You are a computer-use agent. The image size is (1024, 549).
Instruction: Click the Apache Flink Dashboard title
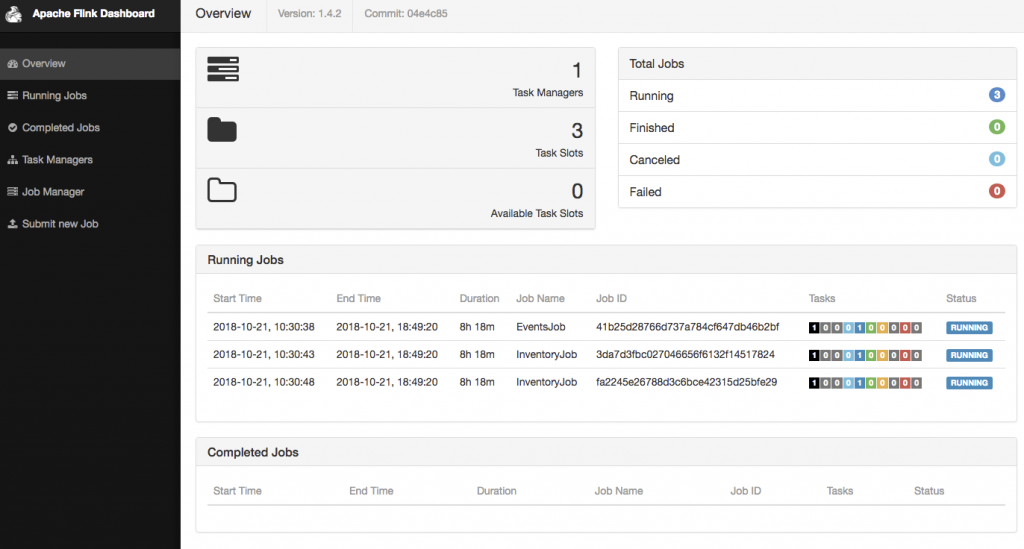point(93,14)
